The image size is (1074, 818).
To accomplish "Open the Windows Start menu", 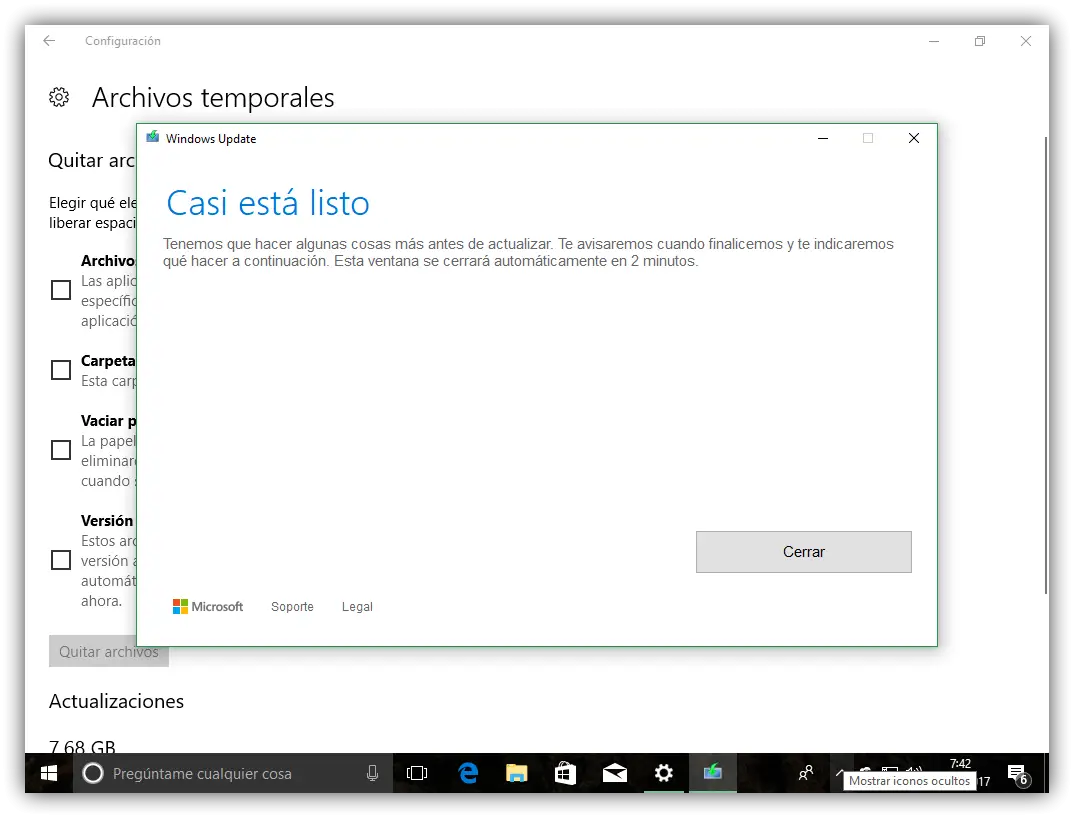I will click(x=49, y=773).
